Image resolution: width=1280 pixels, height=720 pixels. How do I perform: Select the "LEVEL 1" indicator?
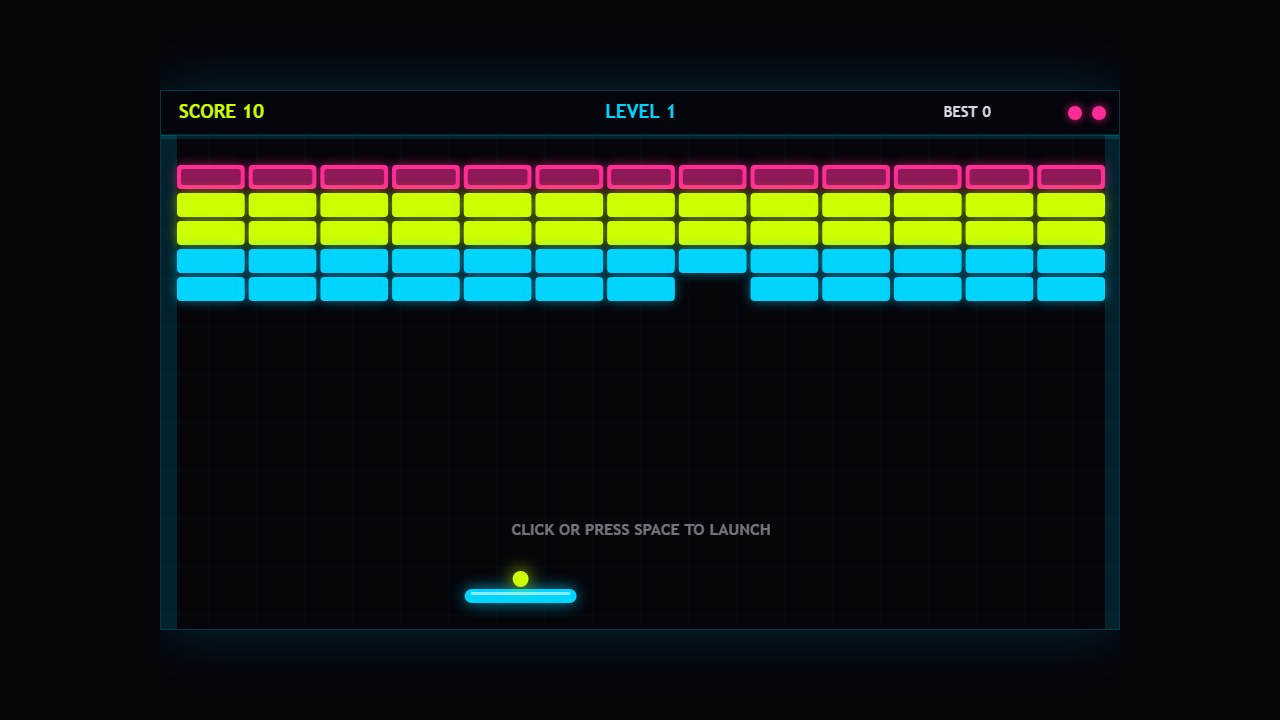[x=640, y=112]
